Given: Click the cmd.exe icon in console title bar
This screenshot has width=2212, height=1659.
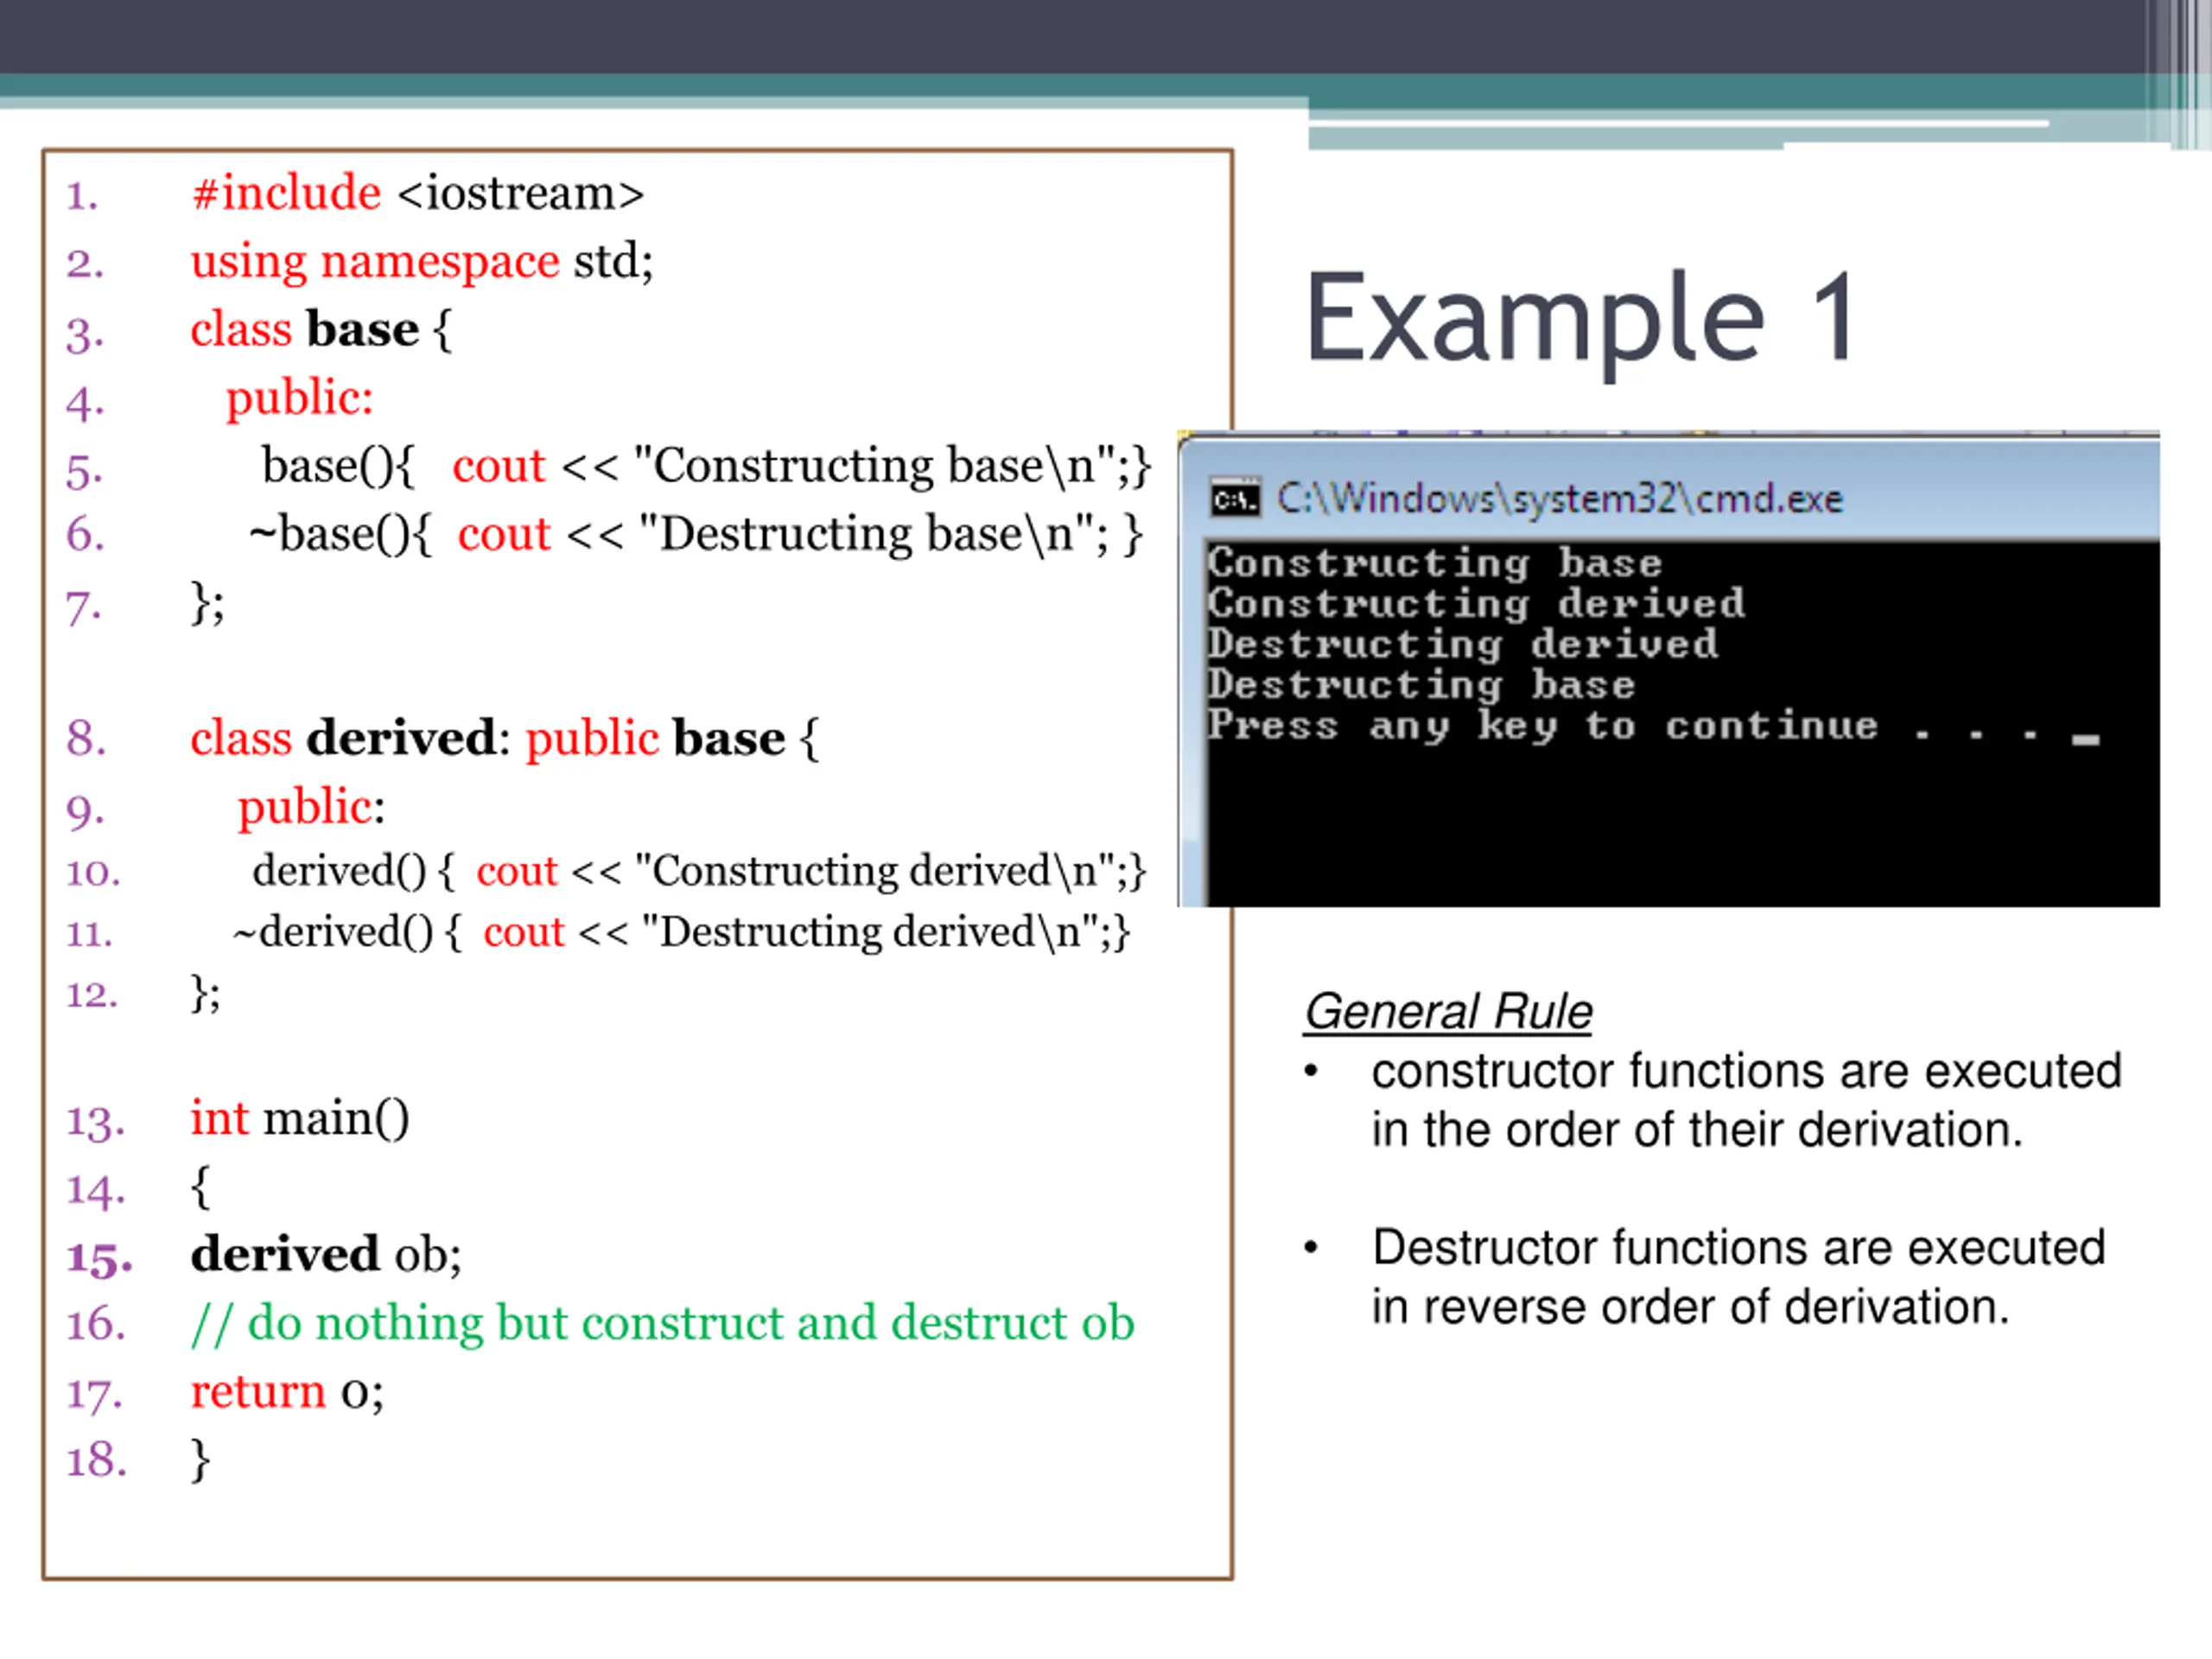Looking at the screenshot, I should click(x=1235, y=498).
